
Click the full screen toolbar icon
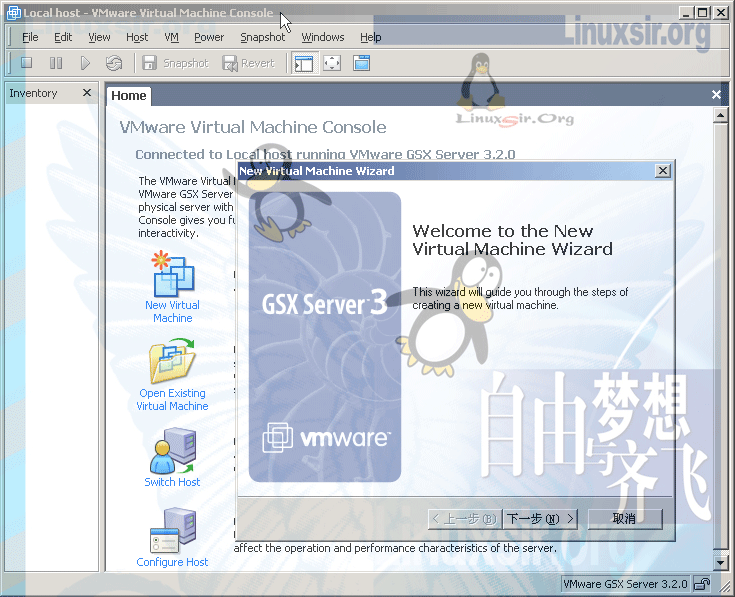click(x=332, y=63)
